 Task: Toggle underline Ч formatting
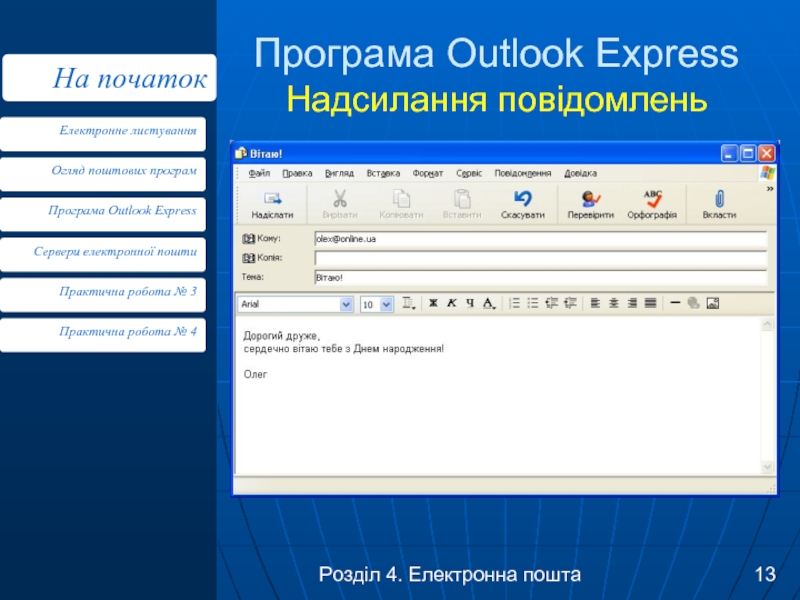(x=470, y=304)
